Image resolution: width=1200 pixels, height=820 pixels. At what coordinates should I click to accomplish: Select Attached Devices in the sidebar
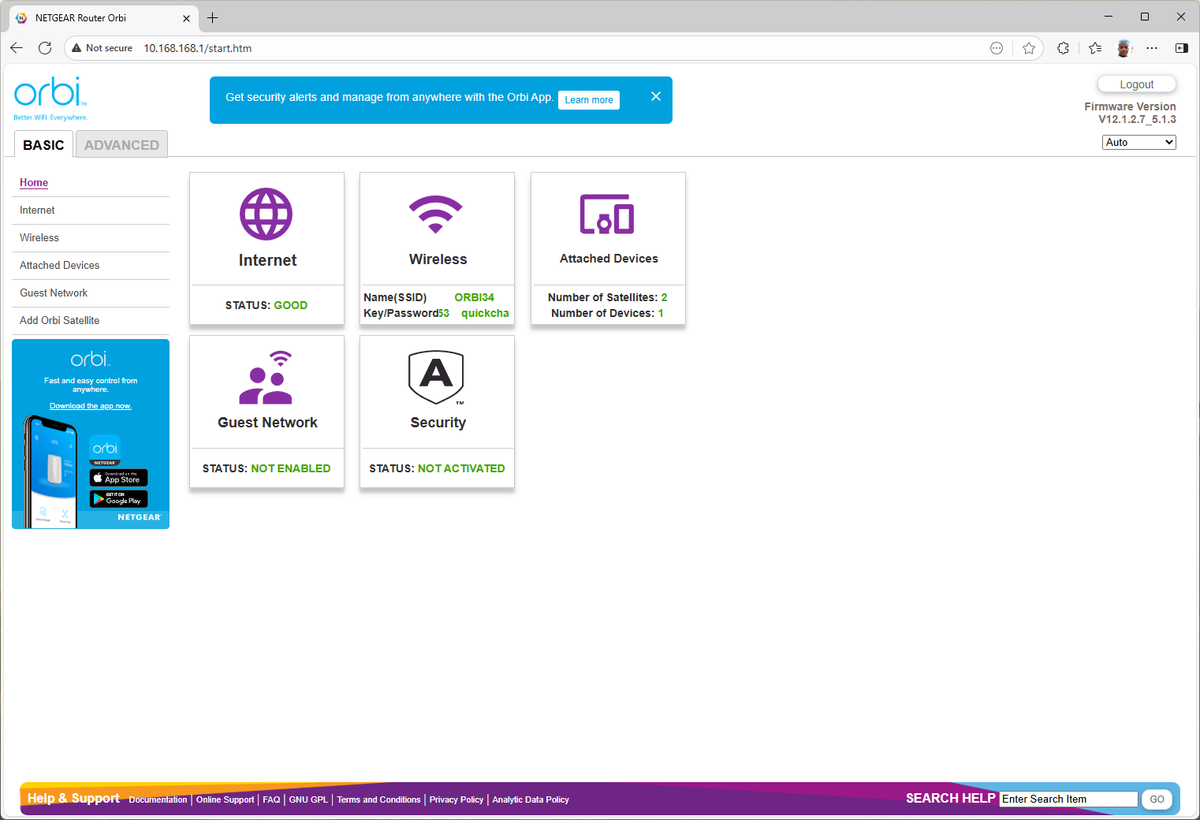click(x=59, y=265)
